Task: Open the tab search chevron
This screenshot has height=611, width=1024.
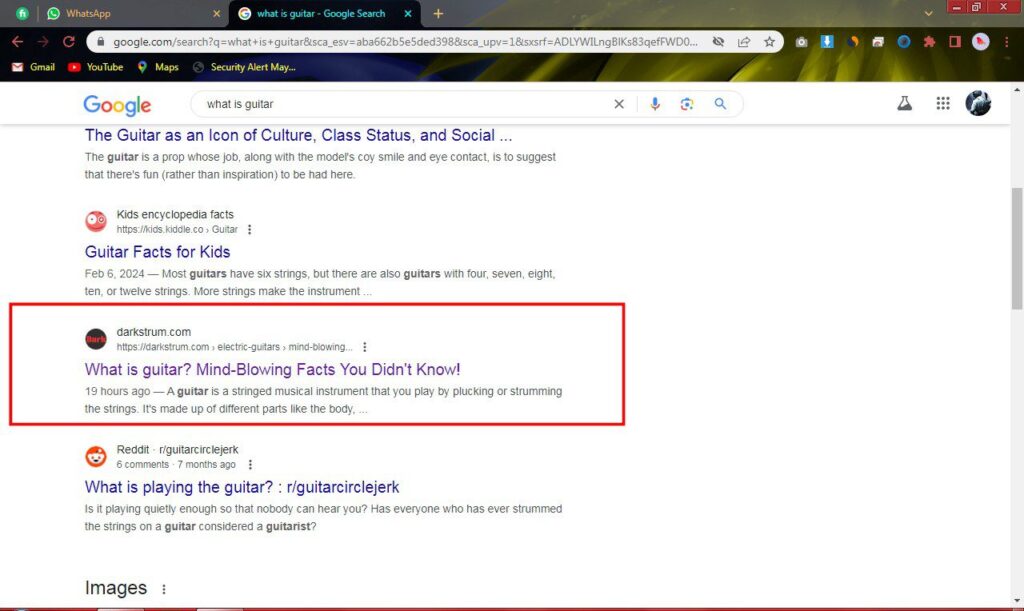Action: pyautogui.click(x=928, y=14)
